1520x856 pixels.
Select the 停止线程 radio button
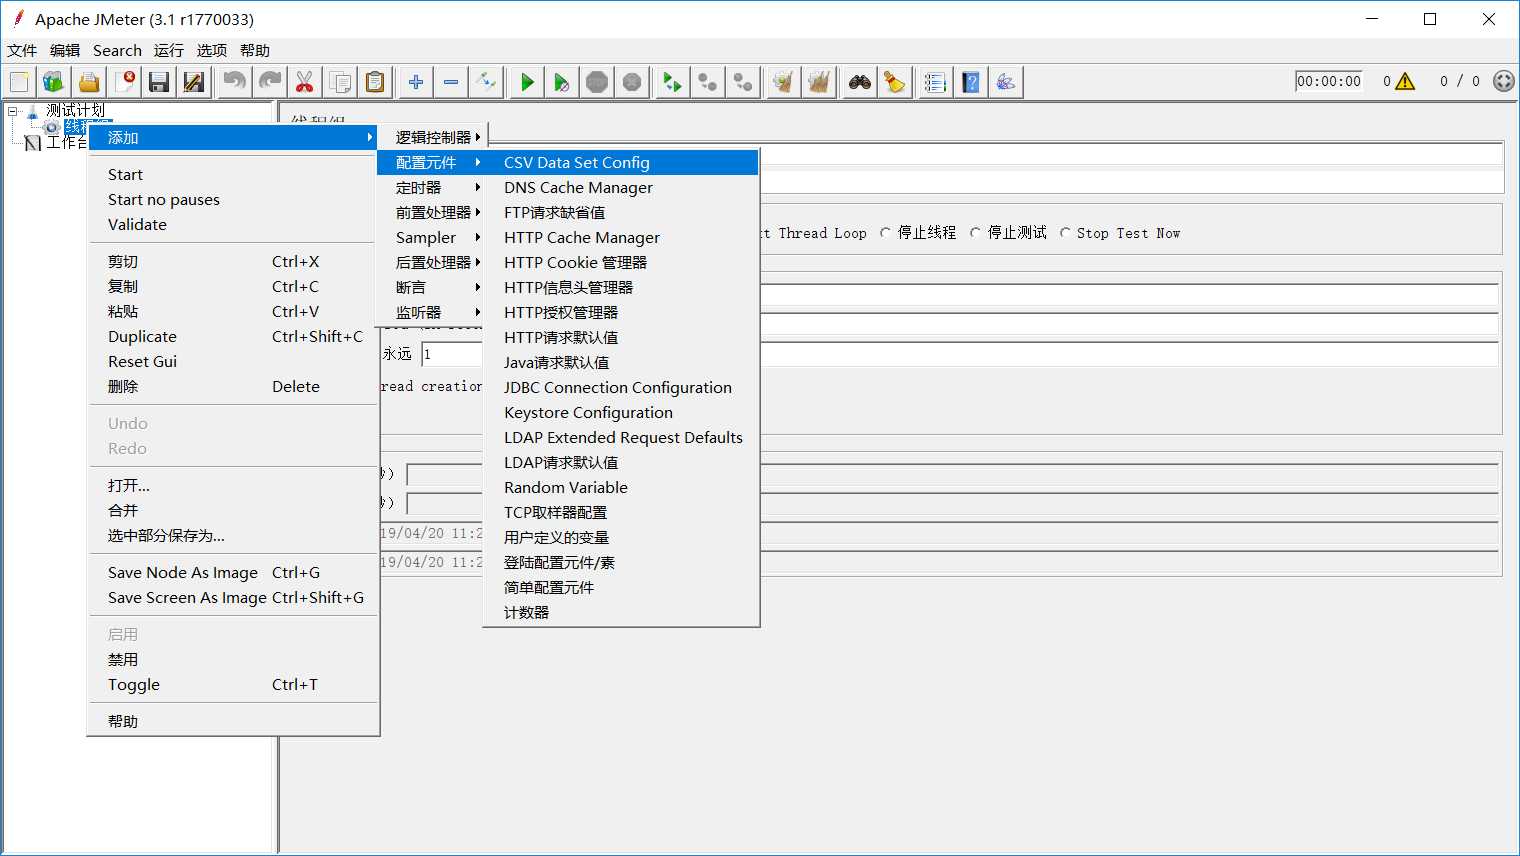(885, 233)
